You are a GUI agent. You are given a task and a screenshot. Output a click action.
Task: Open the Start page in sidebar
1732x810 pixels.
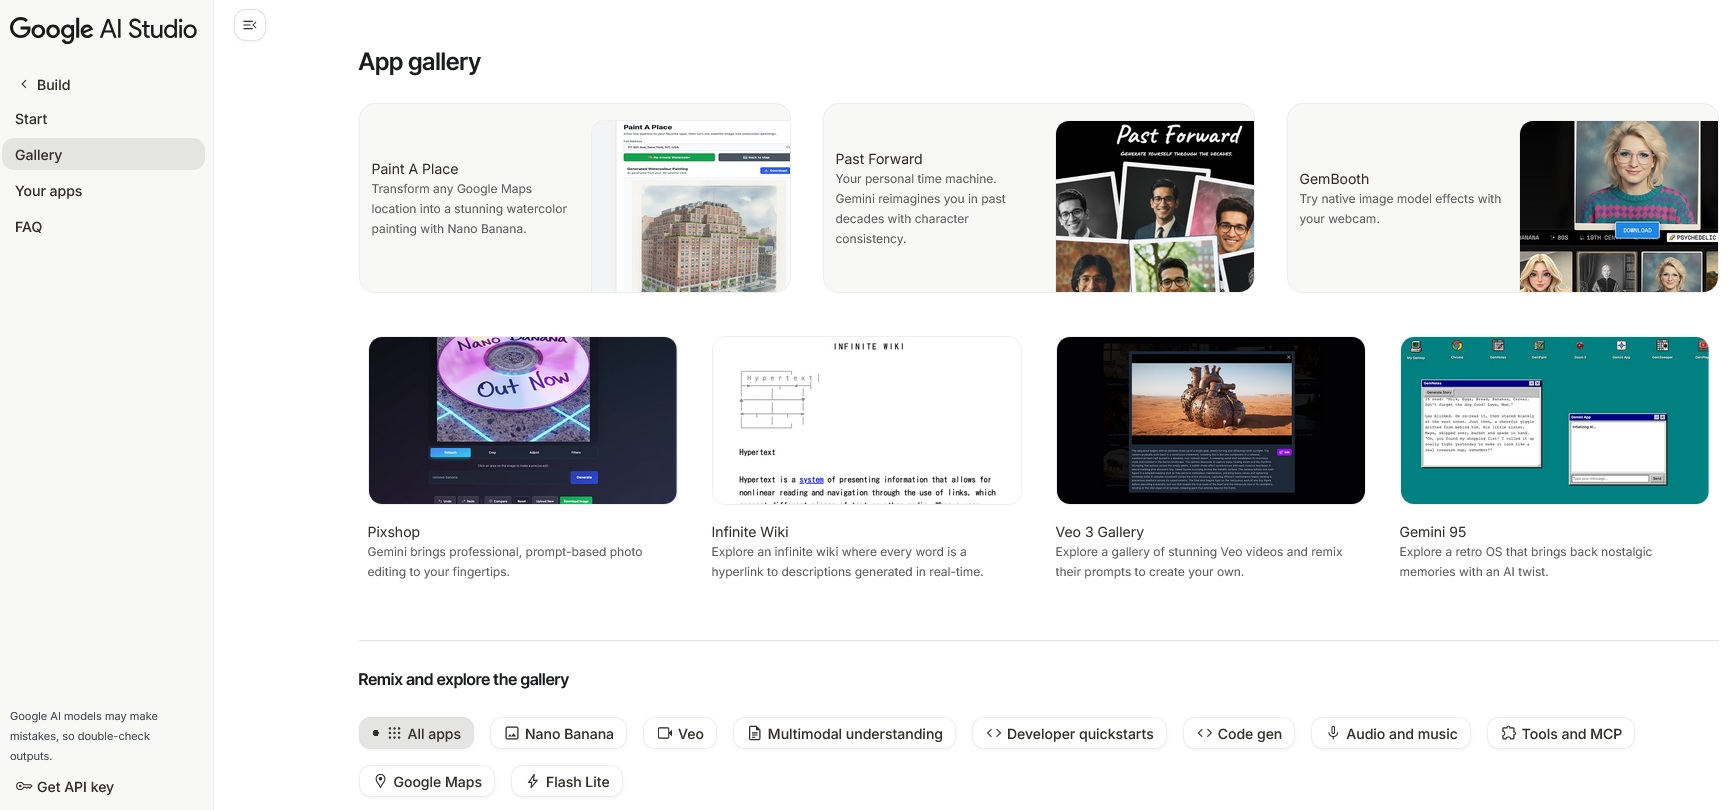point(31,119)
